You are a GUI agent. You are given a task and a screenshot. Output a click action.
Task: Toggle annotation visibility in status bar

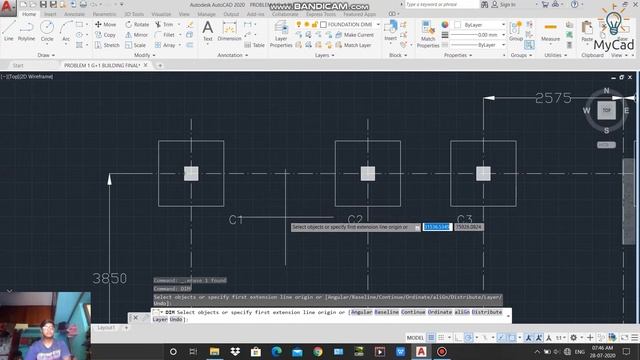(x=529, y=338)
